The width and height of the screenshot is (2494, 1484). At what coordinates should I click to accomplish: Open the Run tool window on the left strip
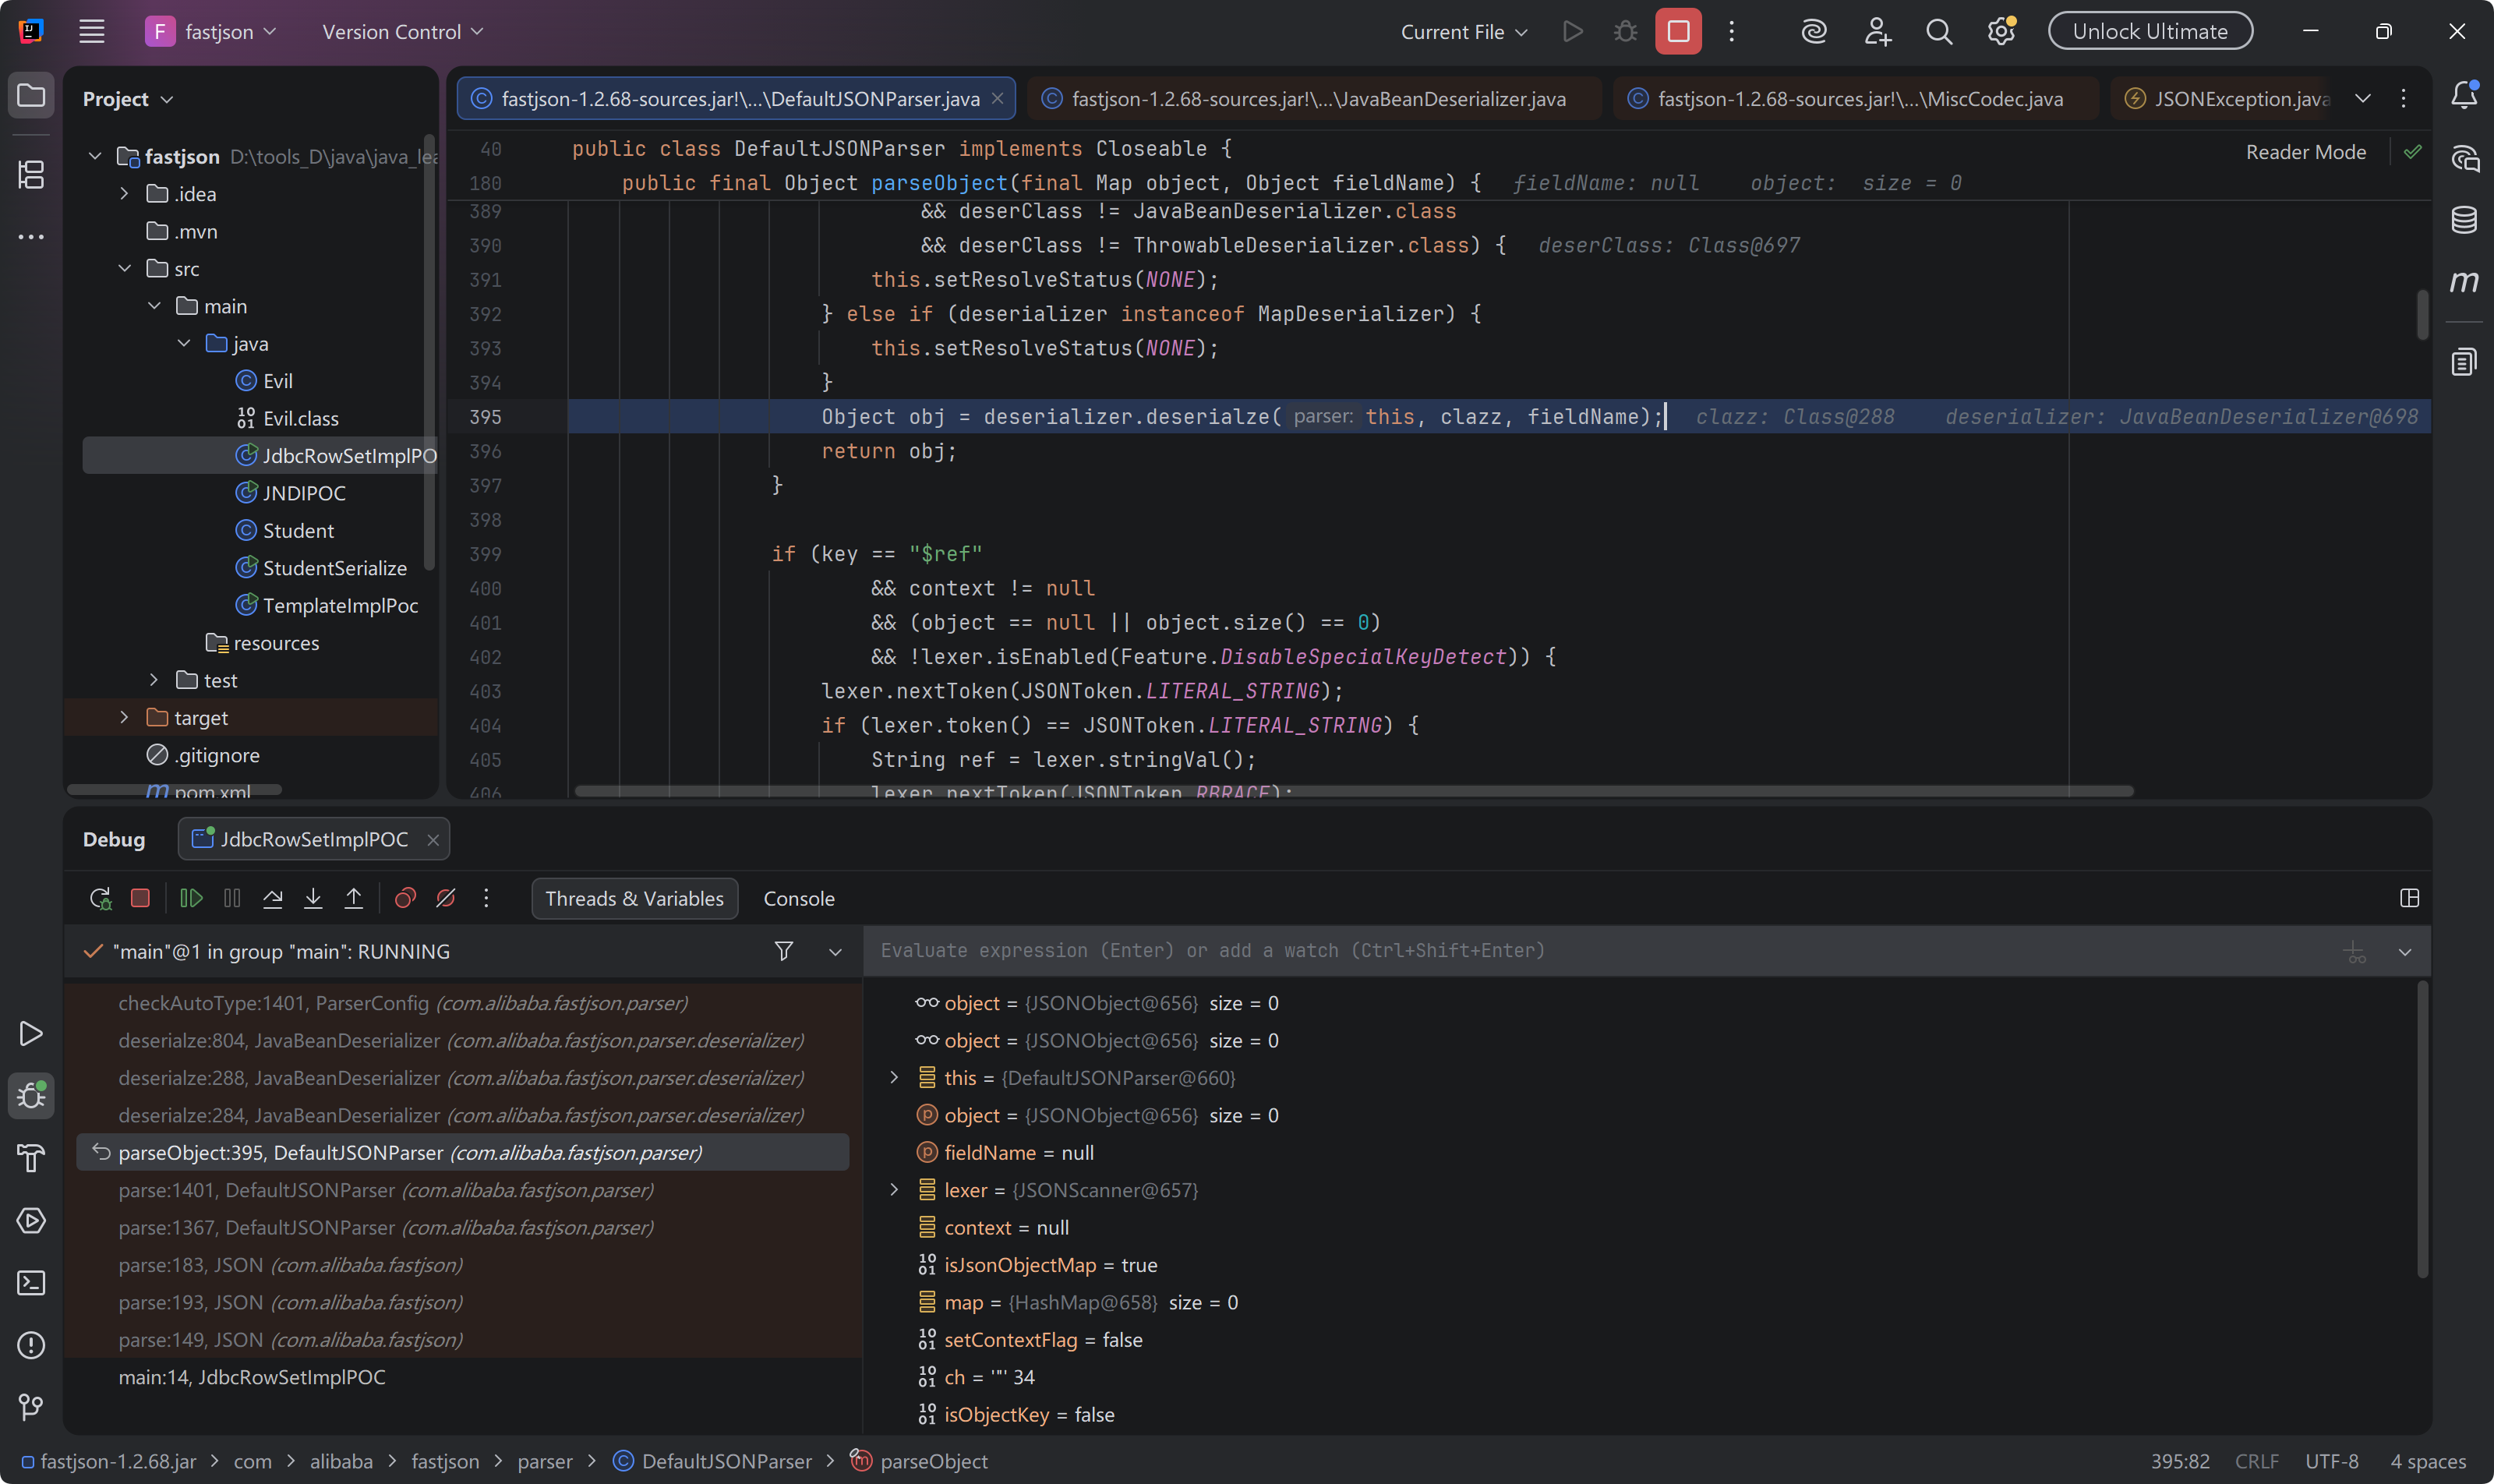31,1033
